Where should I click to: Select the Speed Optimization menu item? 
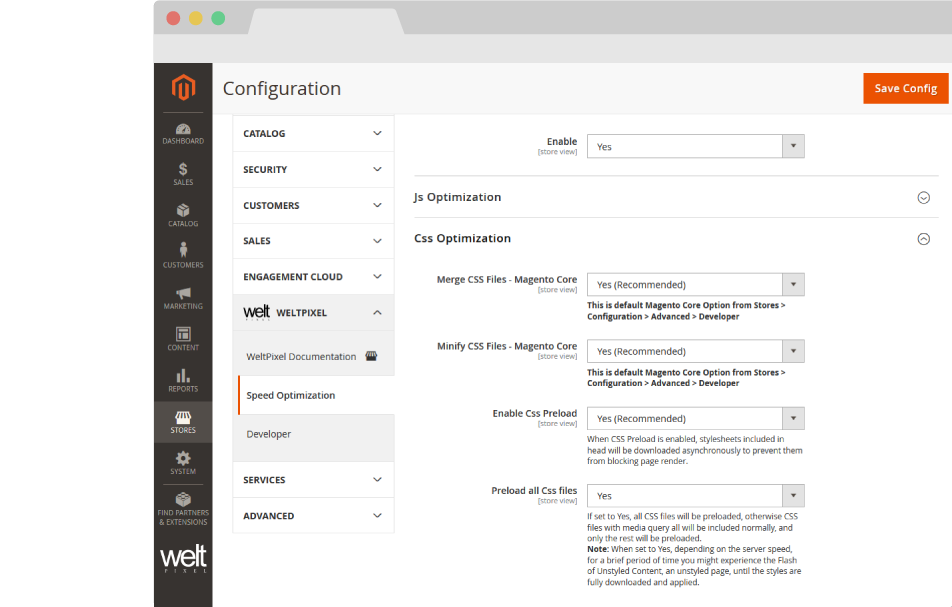coord(290,395)
